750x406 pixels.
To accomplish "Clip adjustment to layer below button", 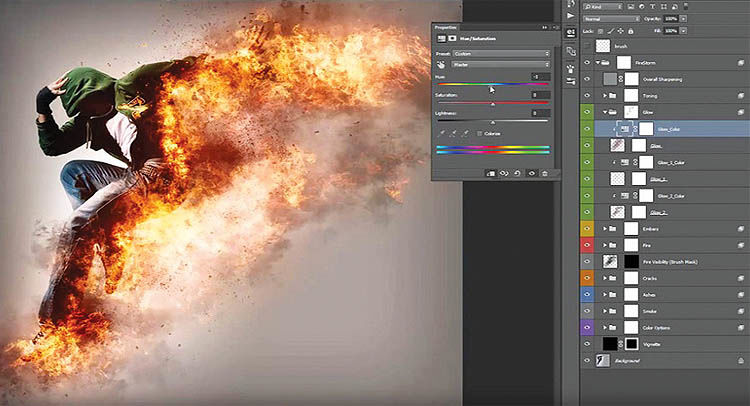I will coord(490,174).
